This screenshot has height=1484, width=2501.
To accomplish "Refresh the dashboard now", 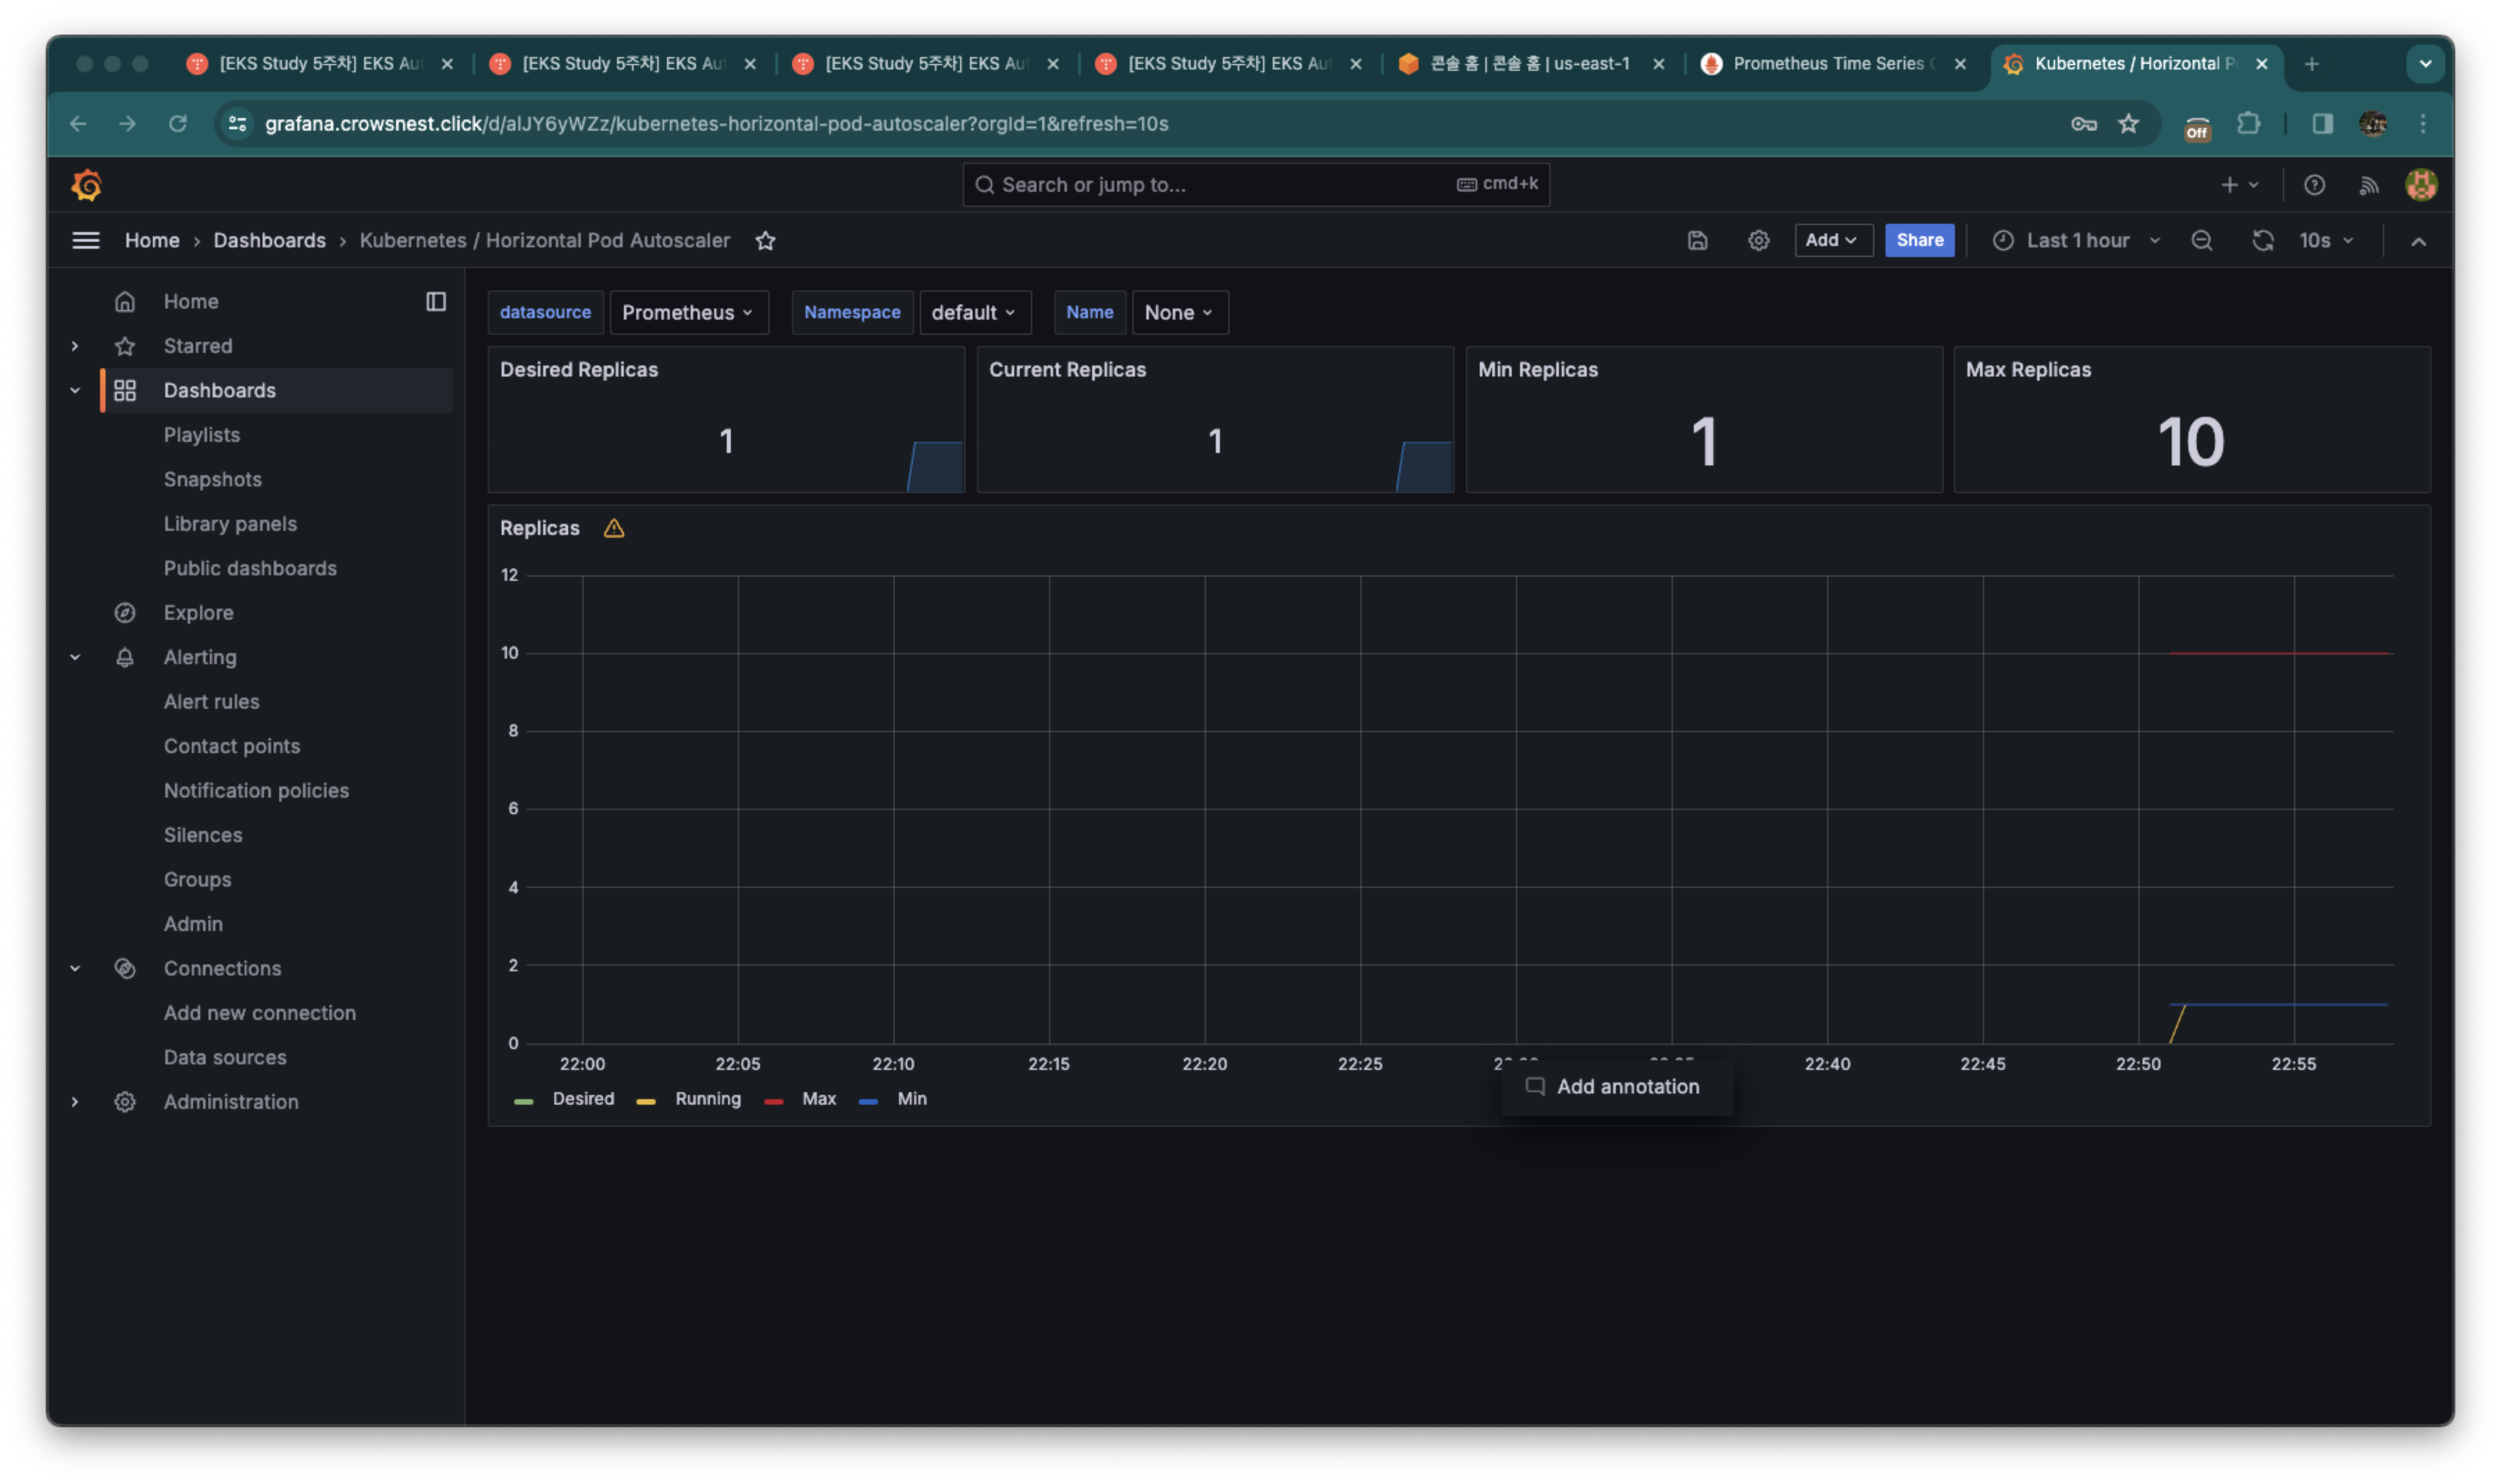I will point(2262,240).
